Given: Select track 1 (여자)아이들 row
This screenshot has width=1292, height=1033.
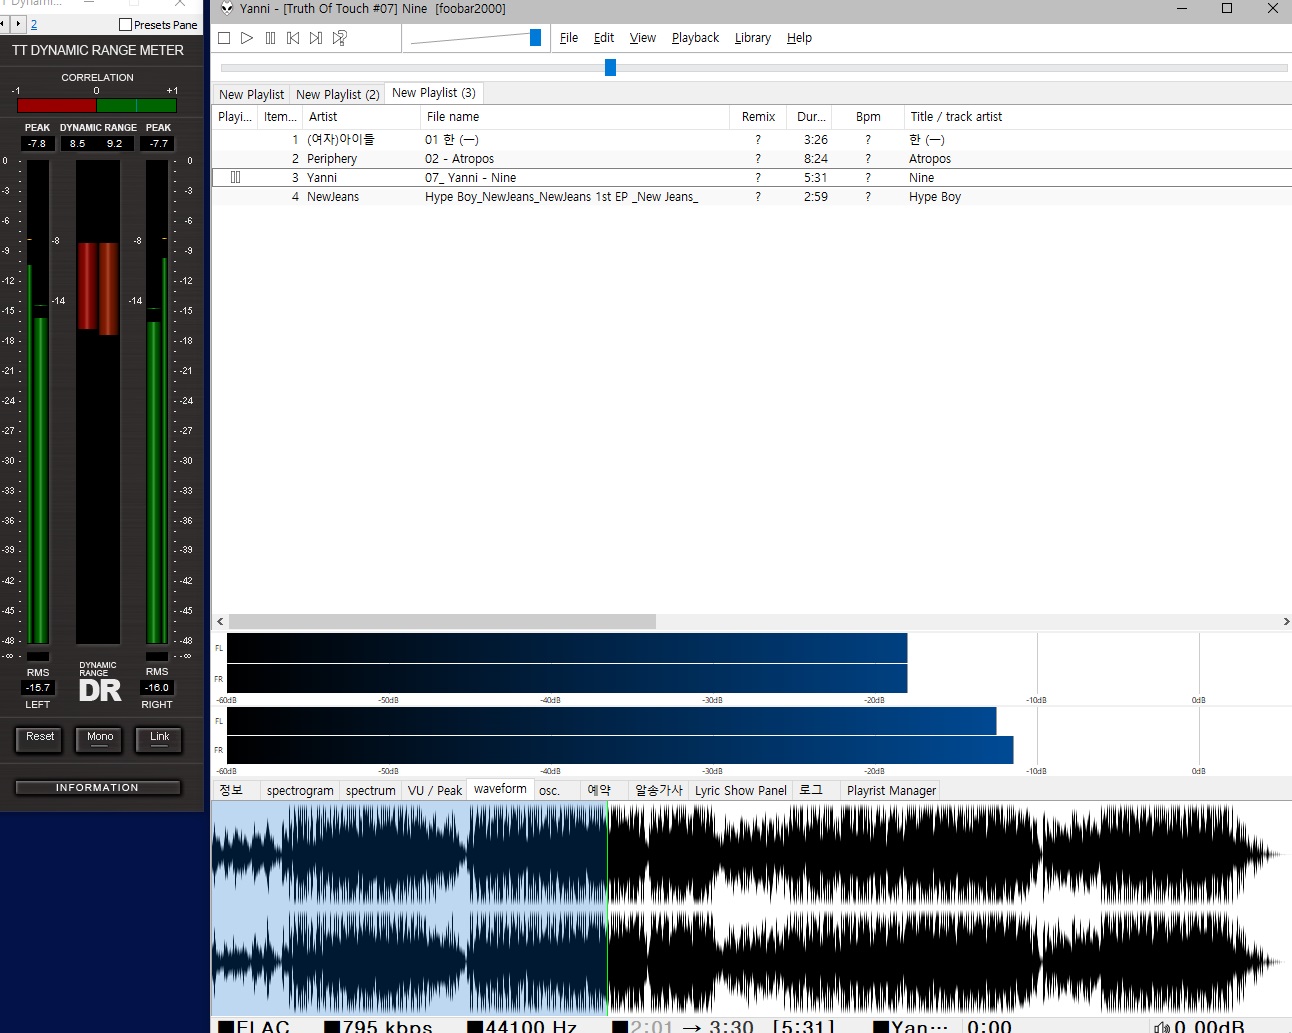Looking at the screenshot, I should coord(752,140).
